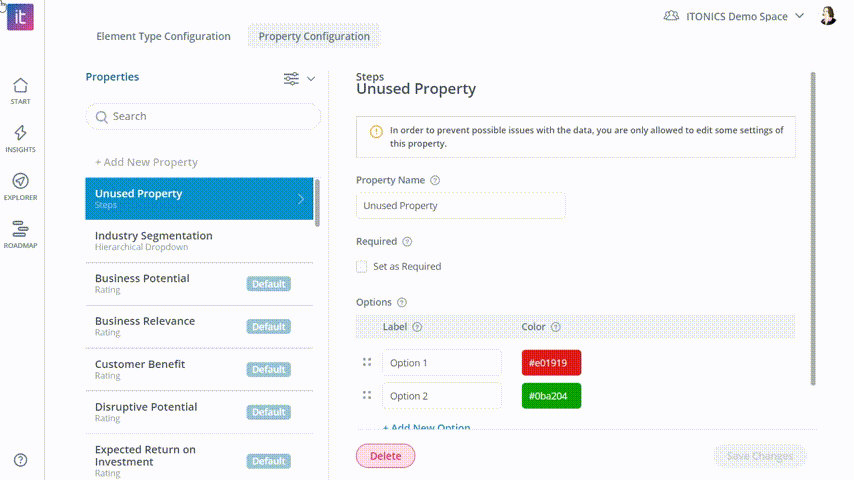Click the + Add New Property link
This screenshot has height=480, width=854.
[x=146, y=162]
